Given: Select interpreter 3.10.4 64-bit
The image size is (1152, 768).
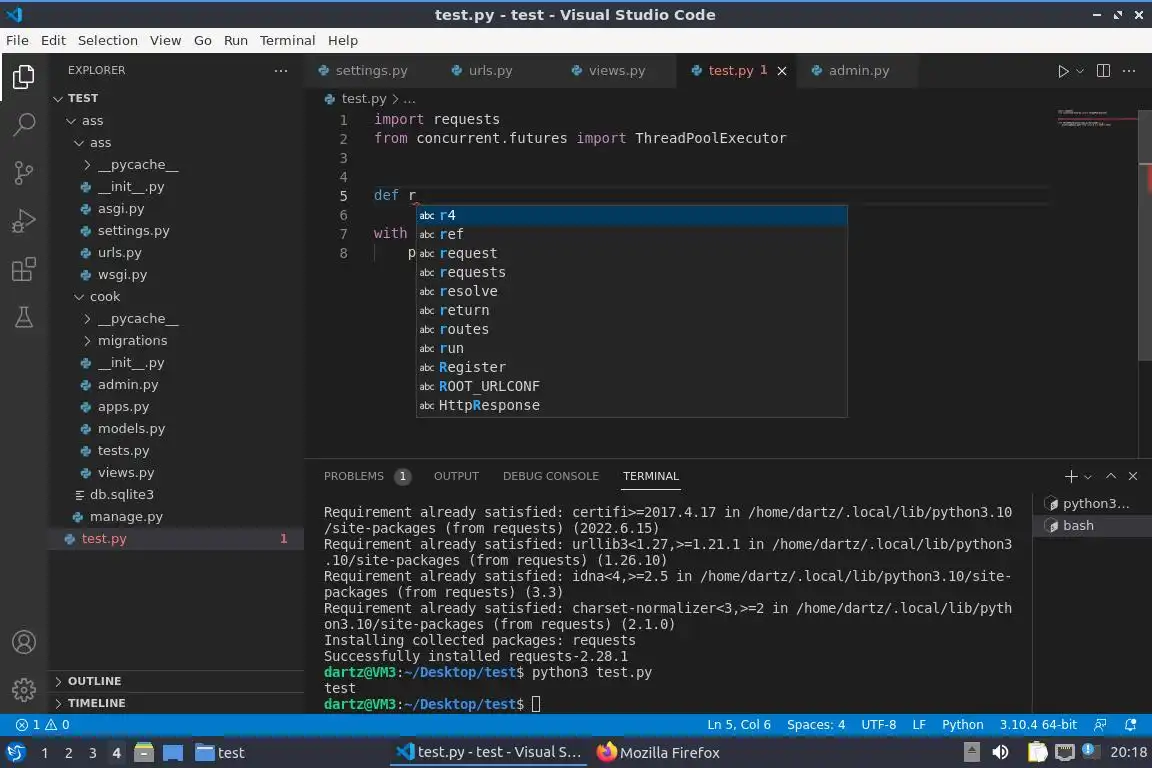Looking at the screenshot, I should click(x=1037, y=725).
